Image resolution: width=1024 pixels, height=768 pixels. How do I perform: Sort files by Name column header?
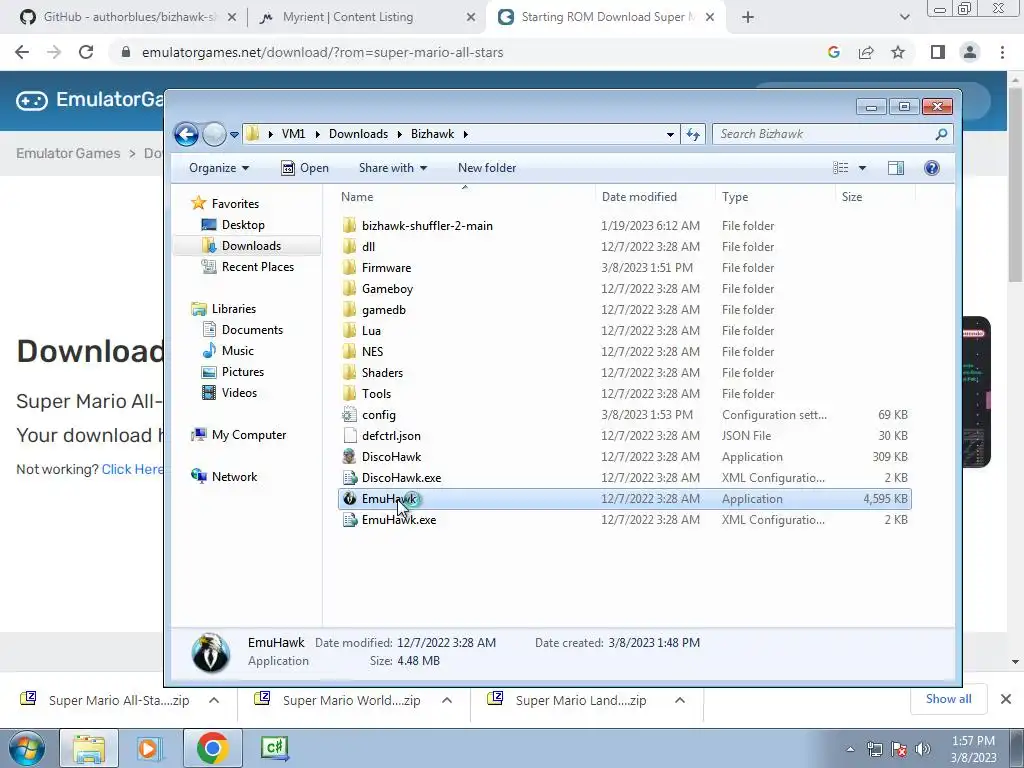point(357,197)
